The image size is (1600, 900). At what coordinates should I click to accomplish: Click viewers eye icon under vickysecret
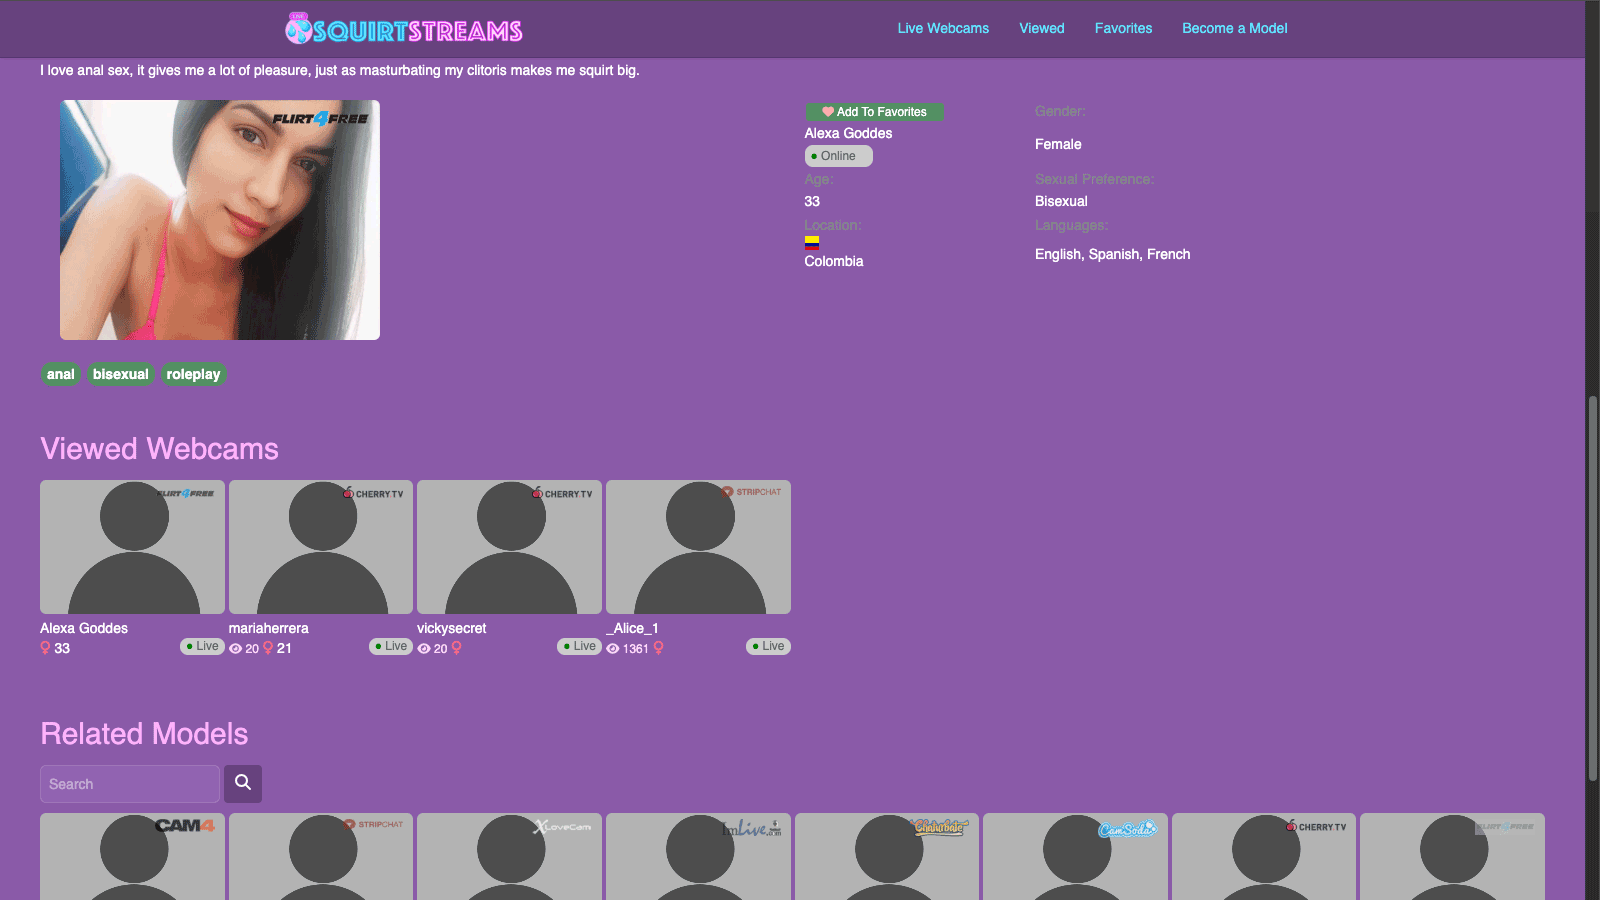(x=424, y=649)
